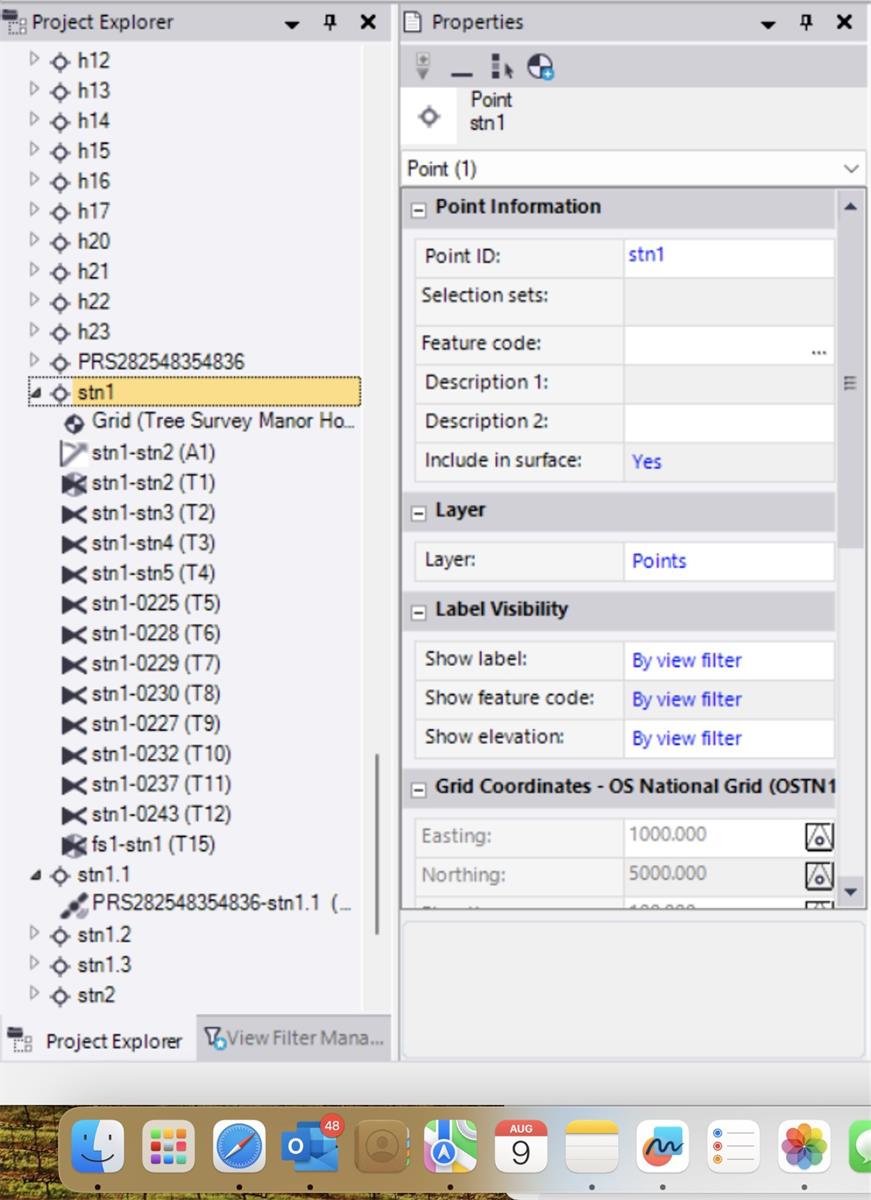Click the Properties scrollbar down arrow

(x=850, y=891)
